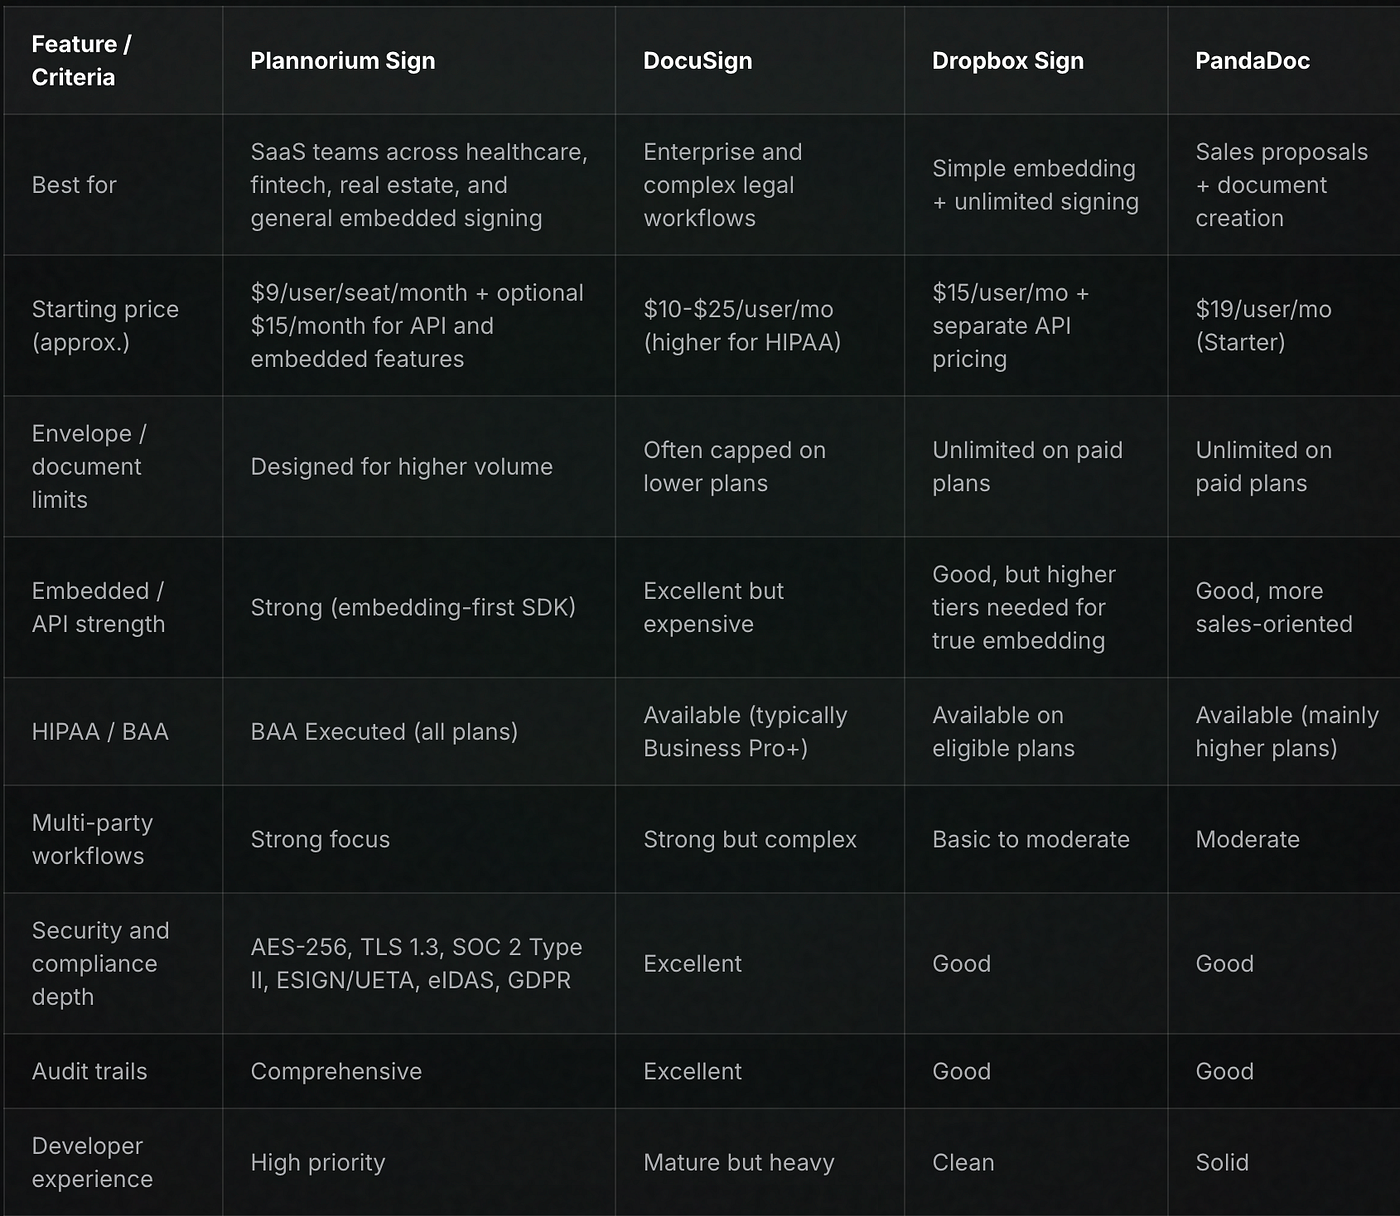The width and height of the screenshot is (1400, 1216).
Task: Click the Good, more sales-oriented cell
Action: (x=1273, y=608)
